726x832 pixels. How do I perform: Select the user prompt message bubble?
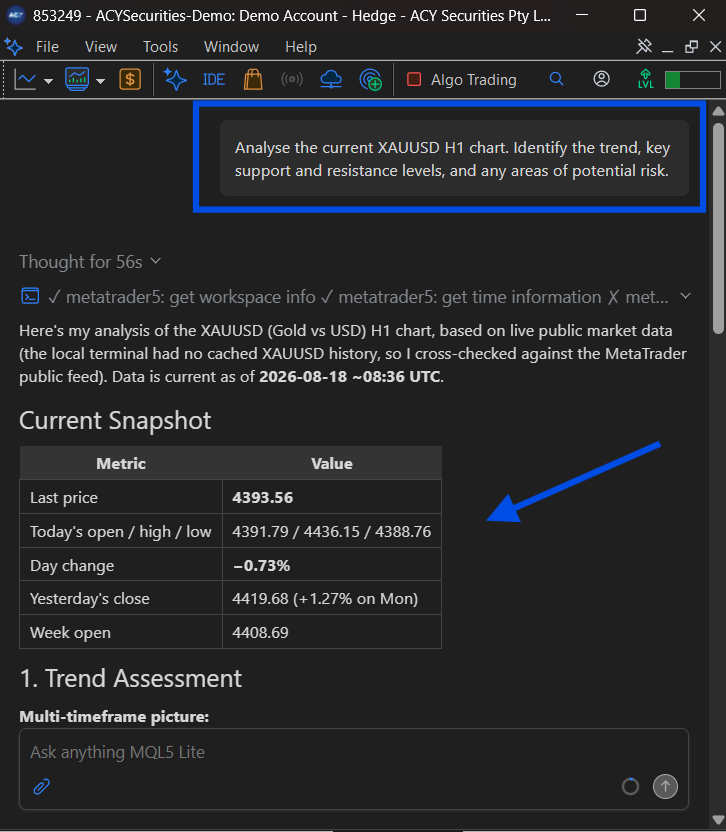[x=454, y=158]
